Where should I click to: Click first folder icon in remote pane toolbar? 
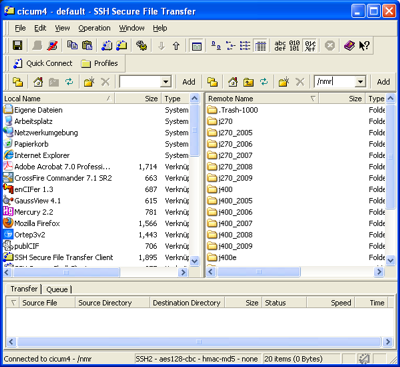[212, 82]
